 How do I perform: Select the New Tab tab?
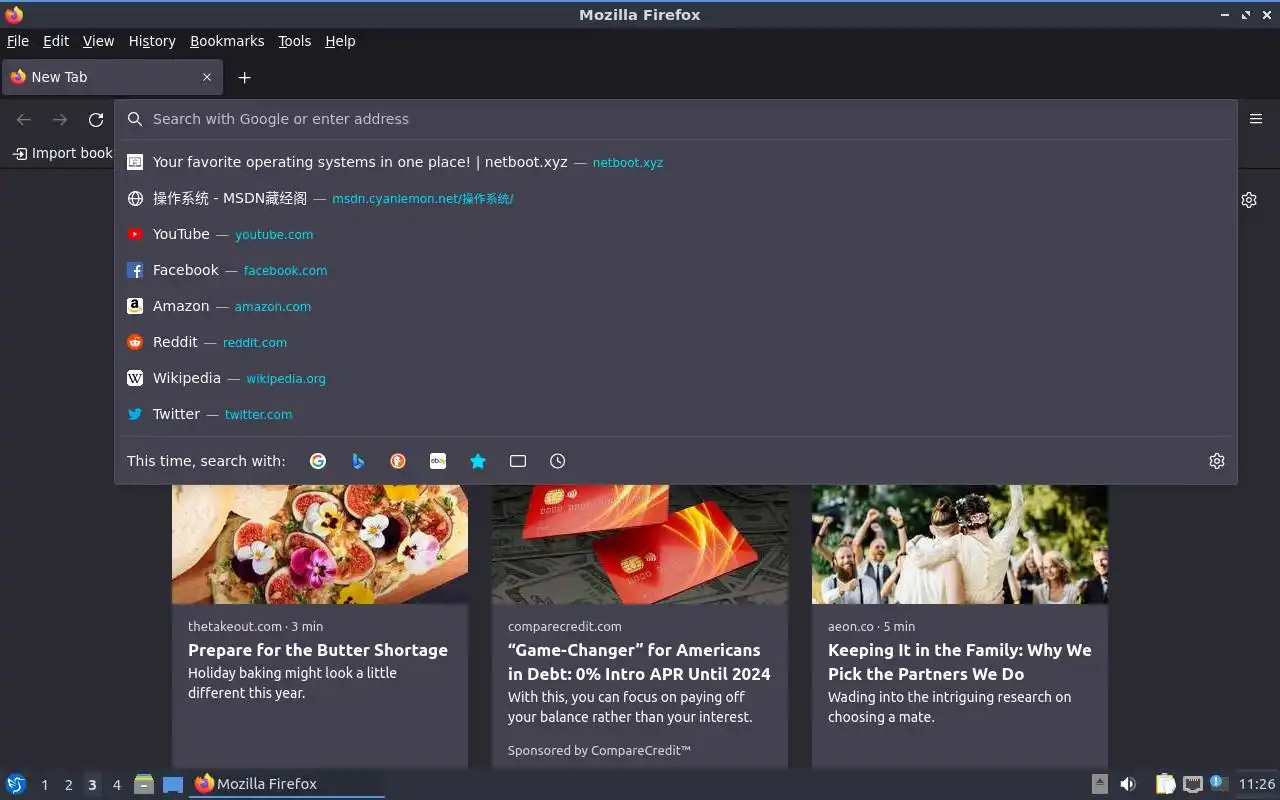tap(110, 77)
